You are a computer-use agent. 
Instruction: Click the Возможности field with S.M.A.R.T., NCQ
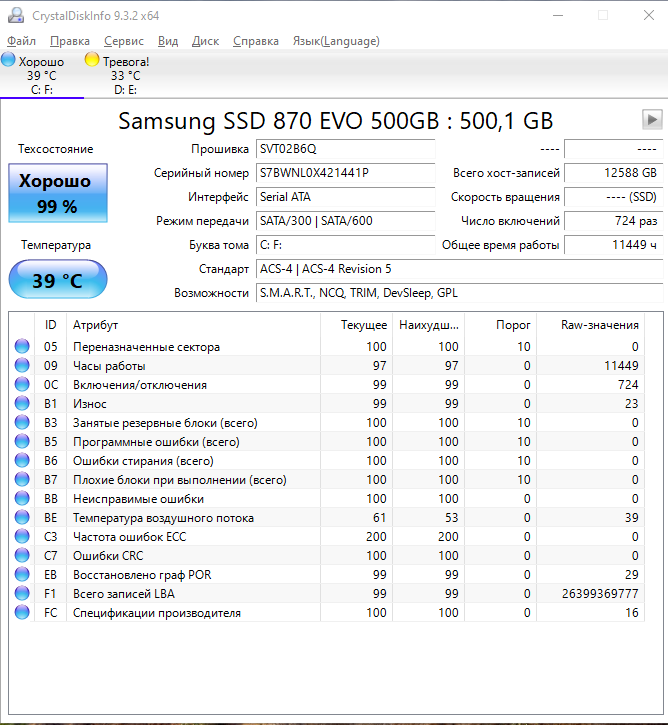click(460, 293)
